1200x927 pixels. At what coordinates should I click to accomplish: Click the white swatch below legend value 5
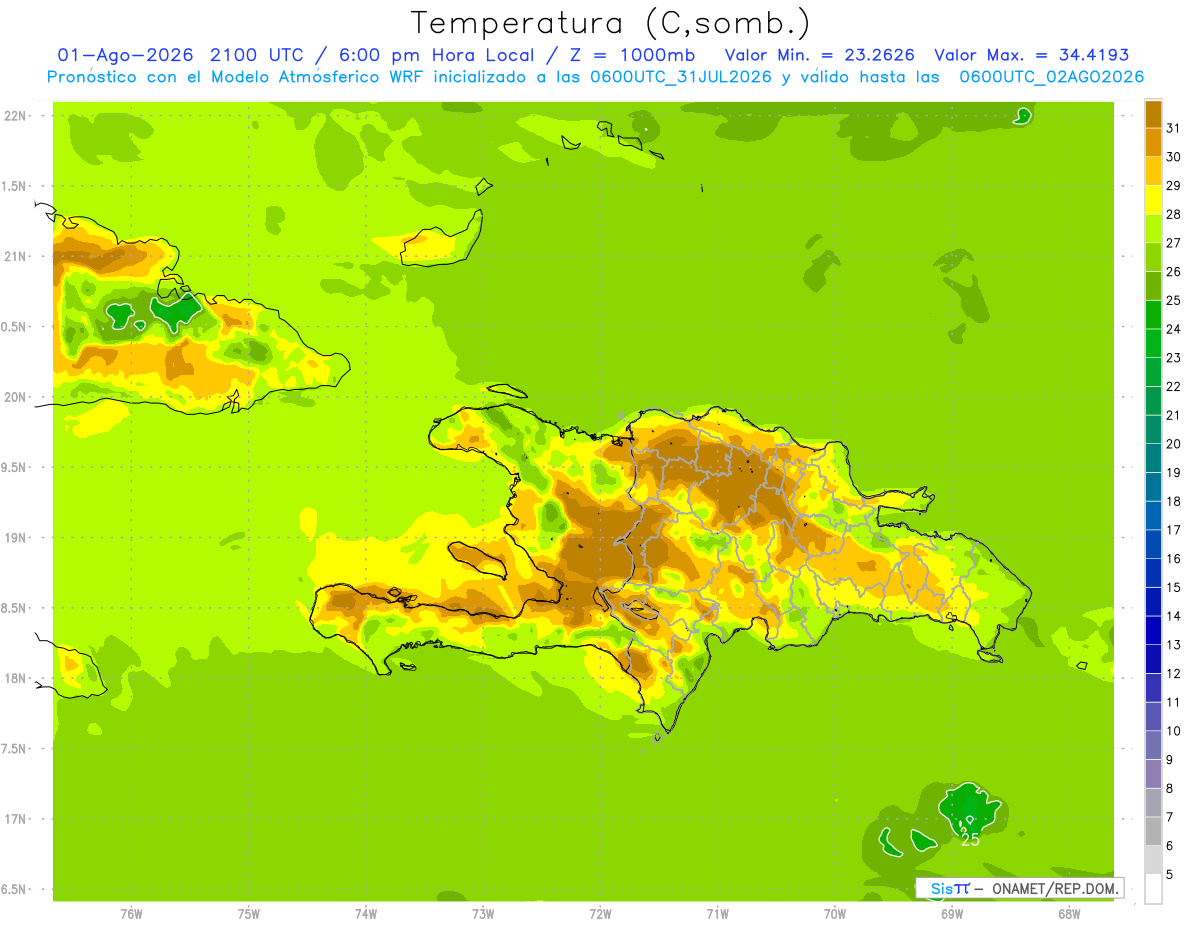(x=1153, y=889)
